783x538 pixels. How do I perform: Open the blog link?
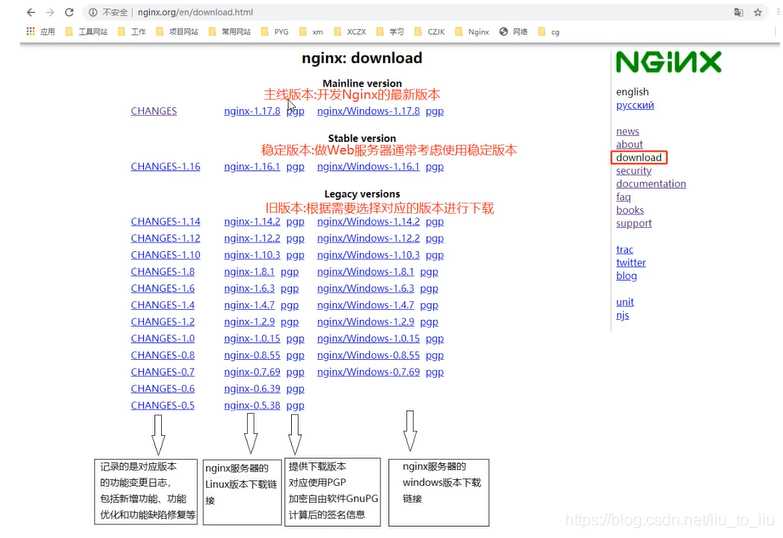coord(626,276)
